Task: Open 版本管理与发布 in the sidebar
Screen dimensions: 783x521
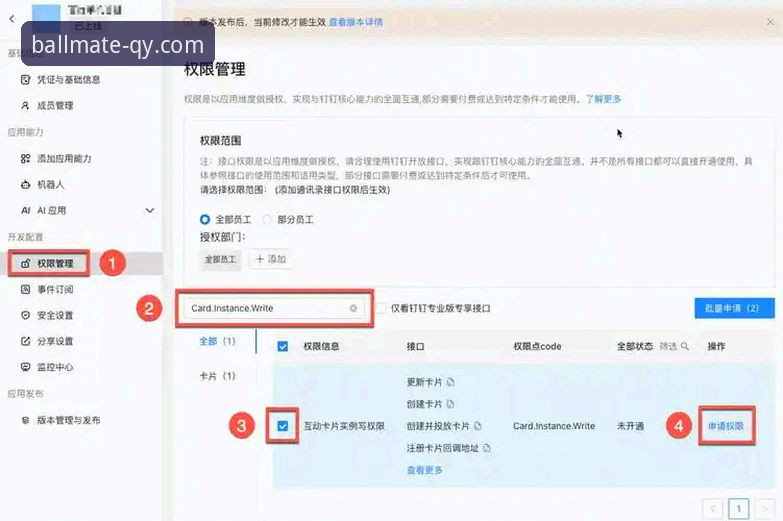Action: pos(60,420)
